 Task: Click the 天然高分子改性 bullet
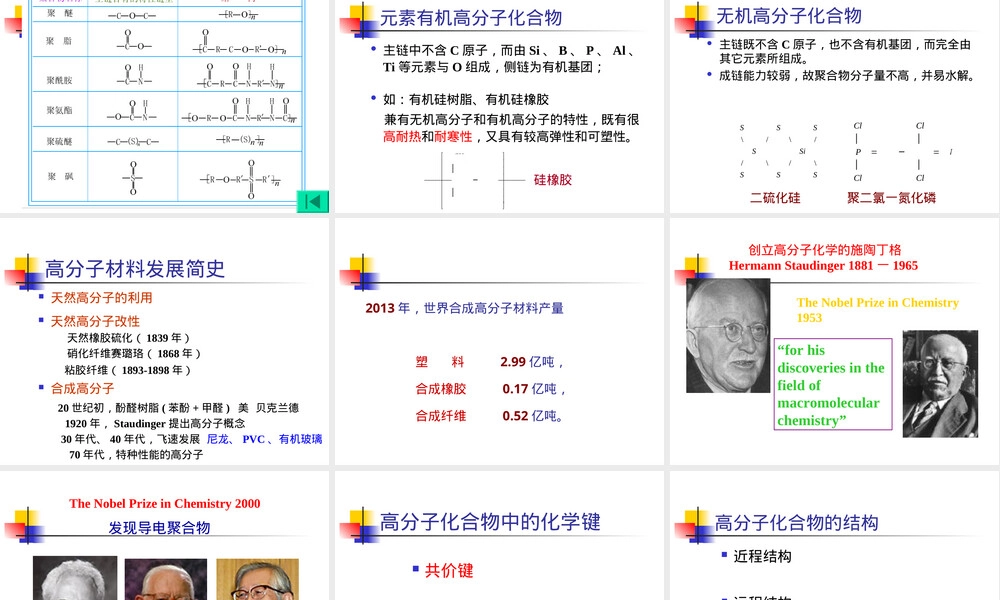click(95, 321)
